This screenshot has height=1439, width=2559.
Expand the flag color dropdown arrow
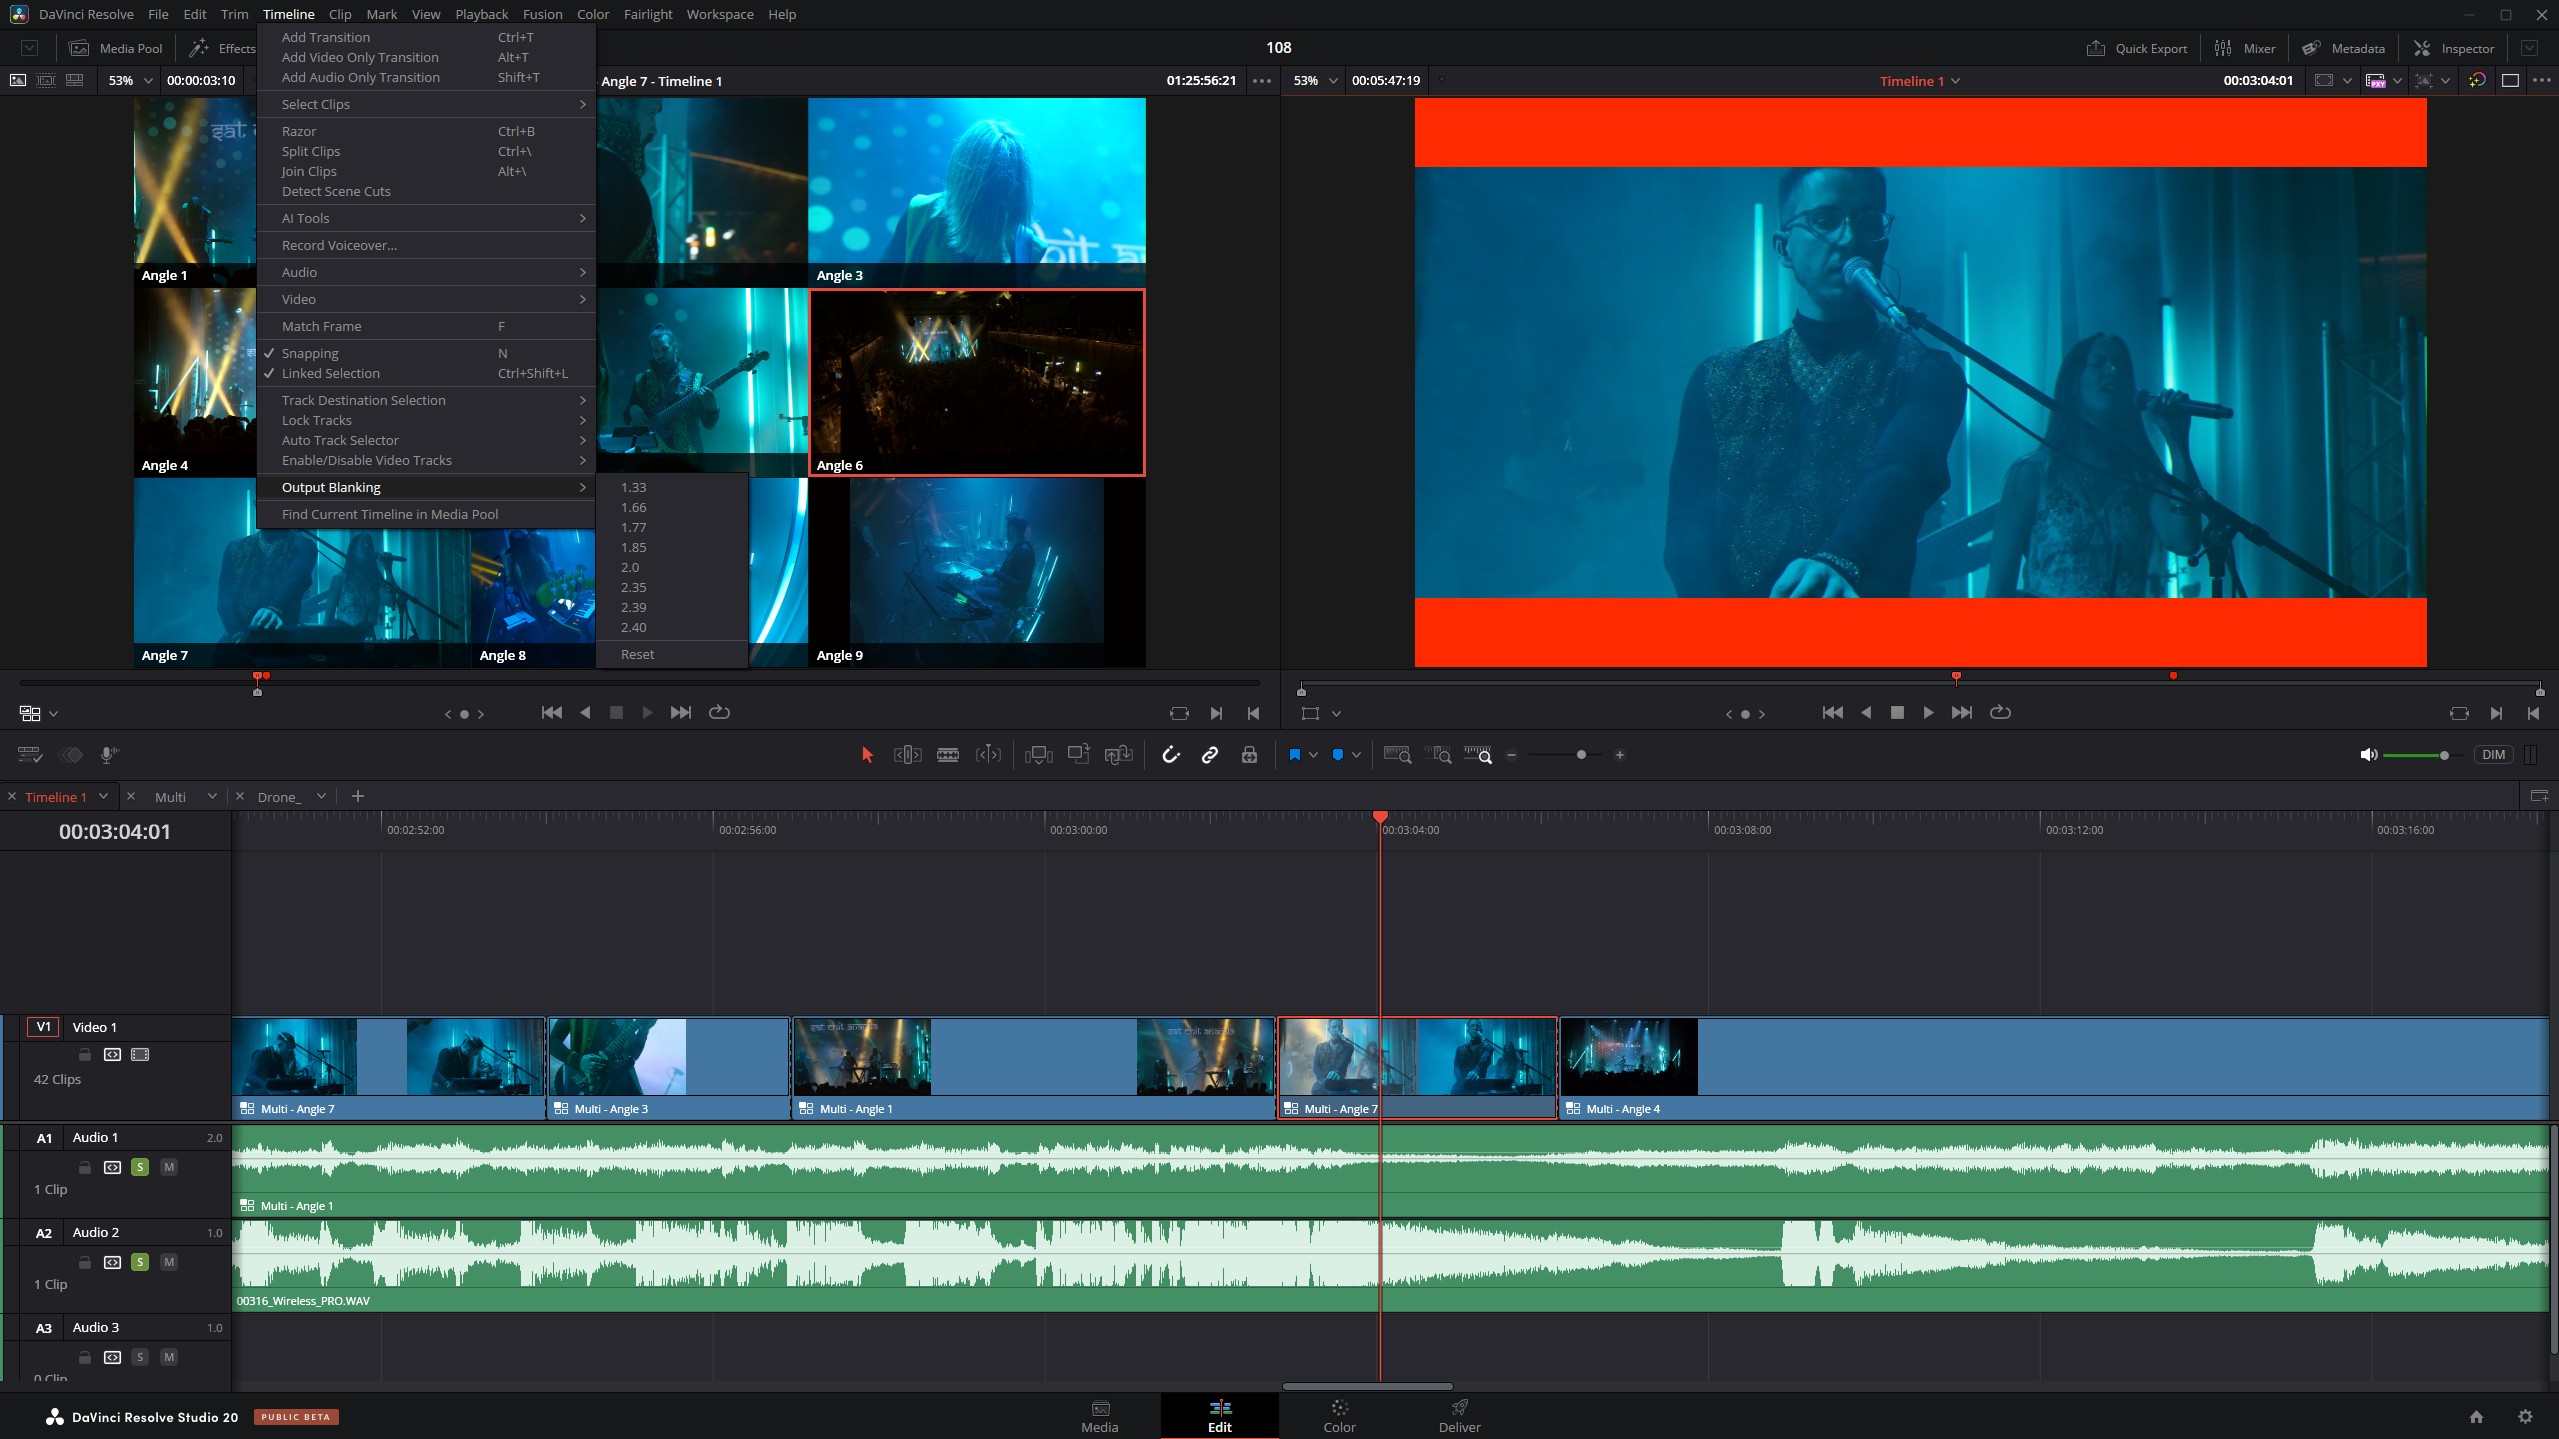pyautogui.click(x=1313, y=755)
